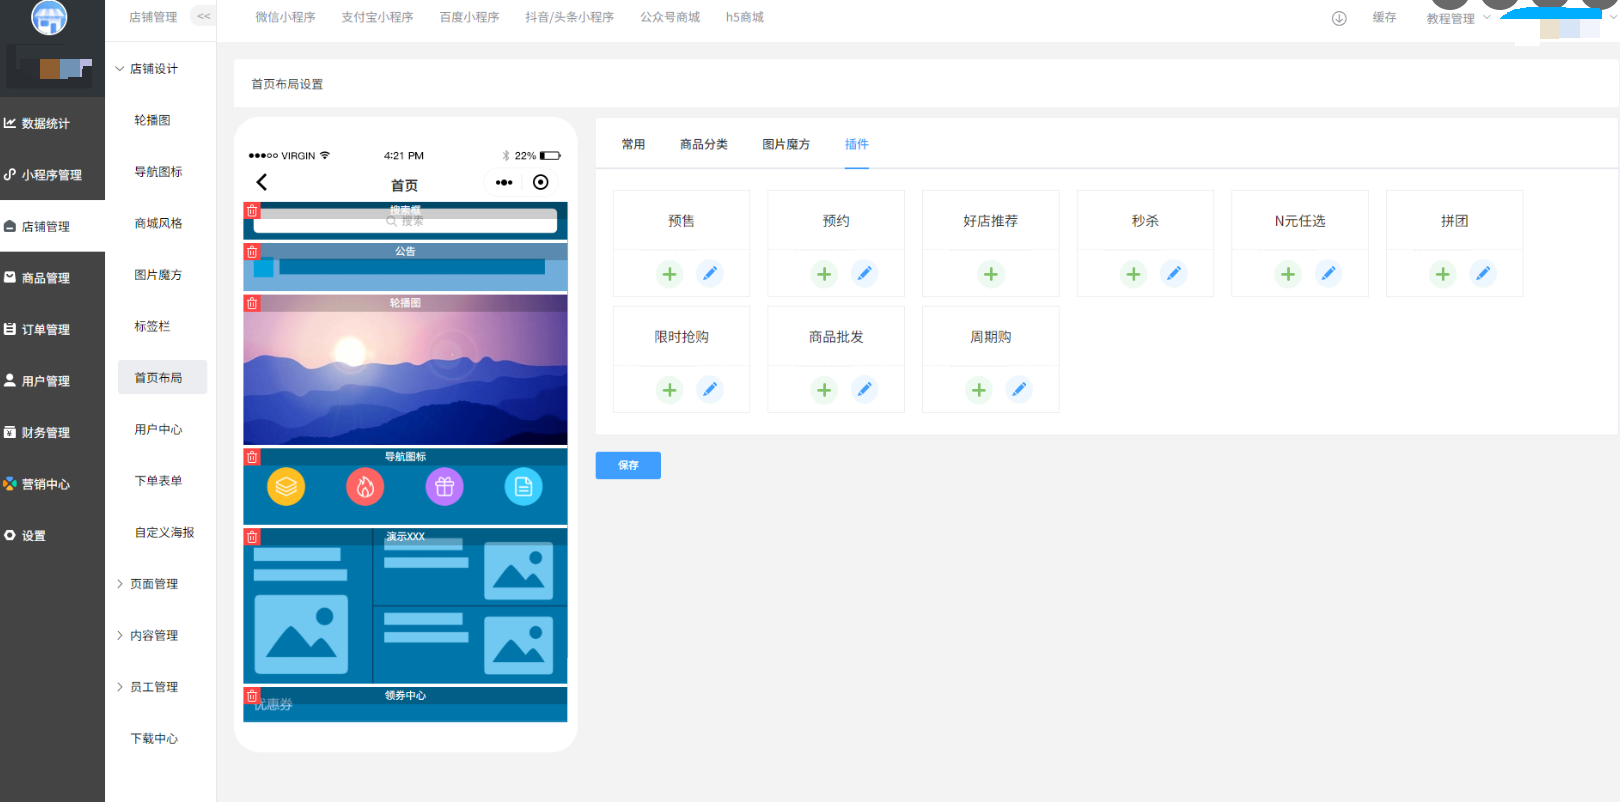Viewport: 1620px width, 802px height.
Task: Expand the 页面管理 menu group
Action: (x=153, y=584)
